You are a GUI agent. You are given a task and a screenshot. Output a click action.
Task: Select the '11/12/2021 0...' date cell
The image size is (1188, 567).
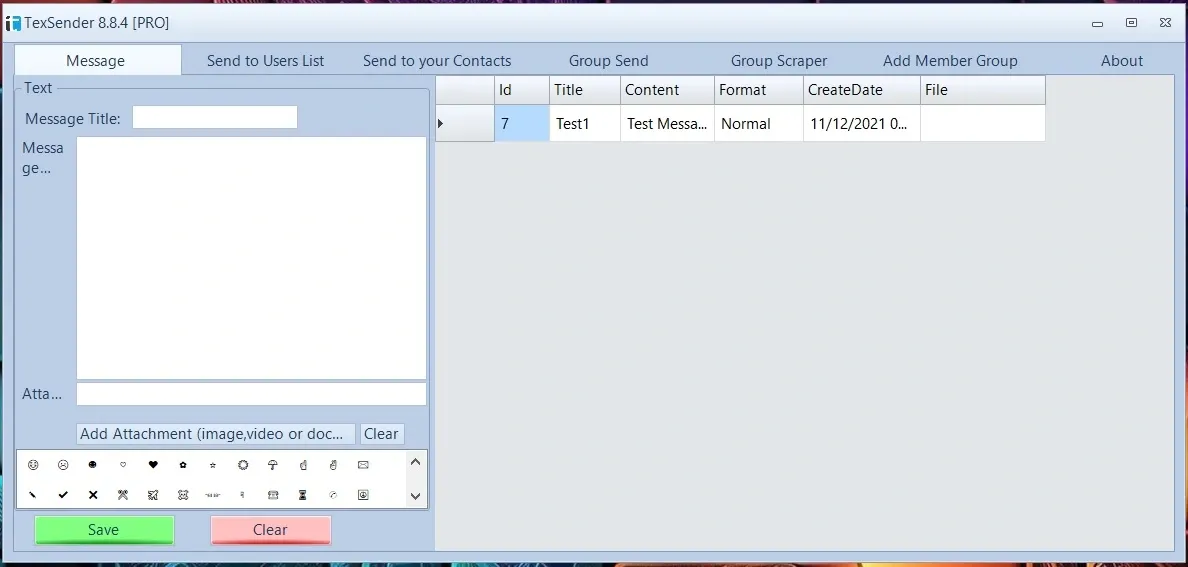tap(862, 123)
